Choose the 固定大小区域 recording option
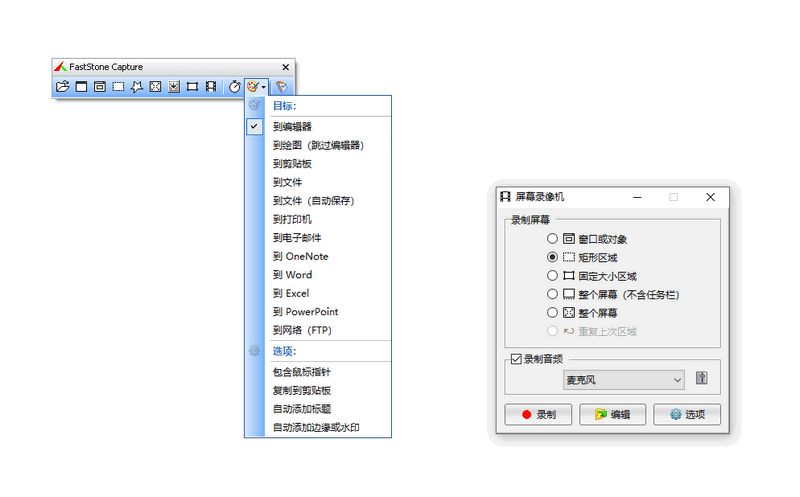This screenshot has width=800, height=497. click(553, 276)
